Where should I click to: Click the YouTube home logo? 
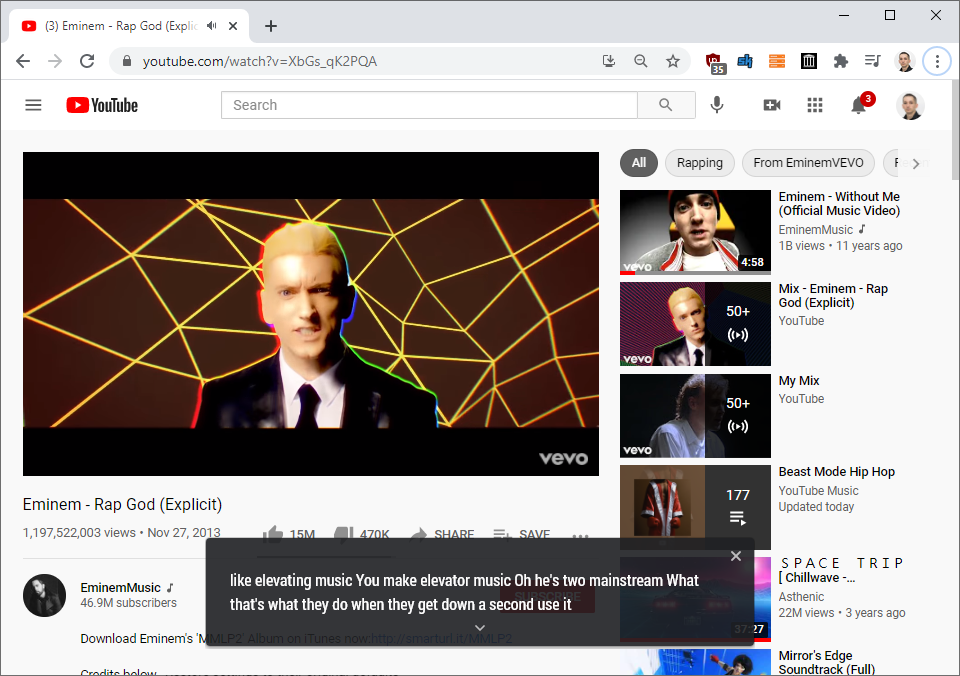click(101, 104)
